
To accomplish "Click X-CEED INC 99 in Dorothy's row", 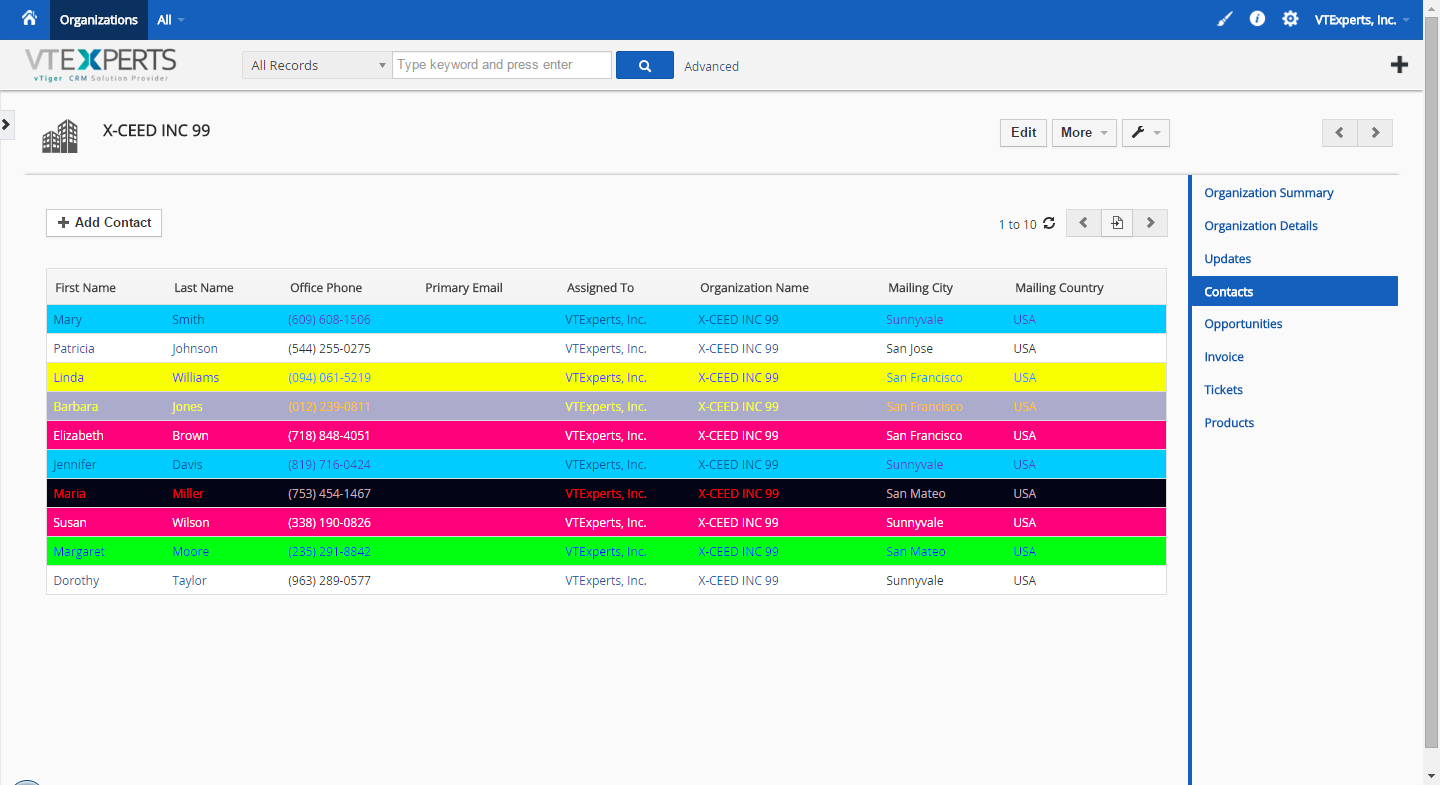I will click(x=738, y=581).
